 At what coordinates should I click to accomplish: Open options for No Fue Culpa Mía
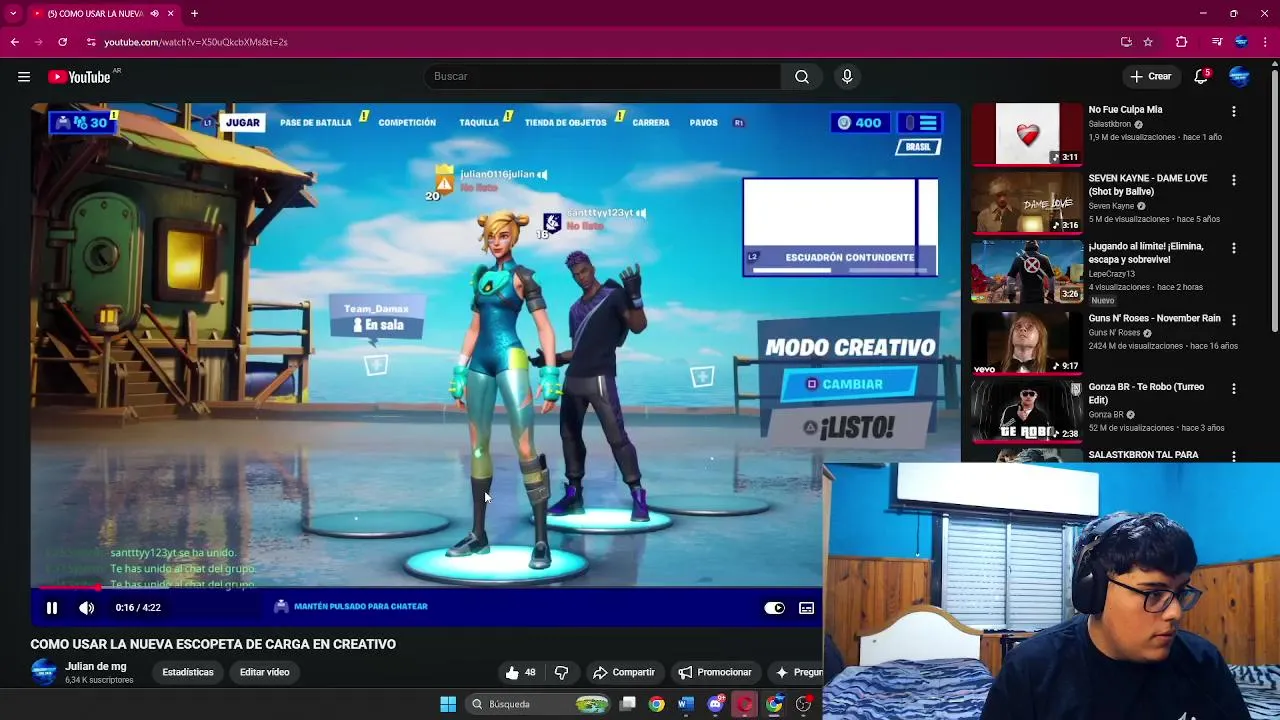(1234, 112)
